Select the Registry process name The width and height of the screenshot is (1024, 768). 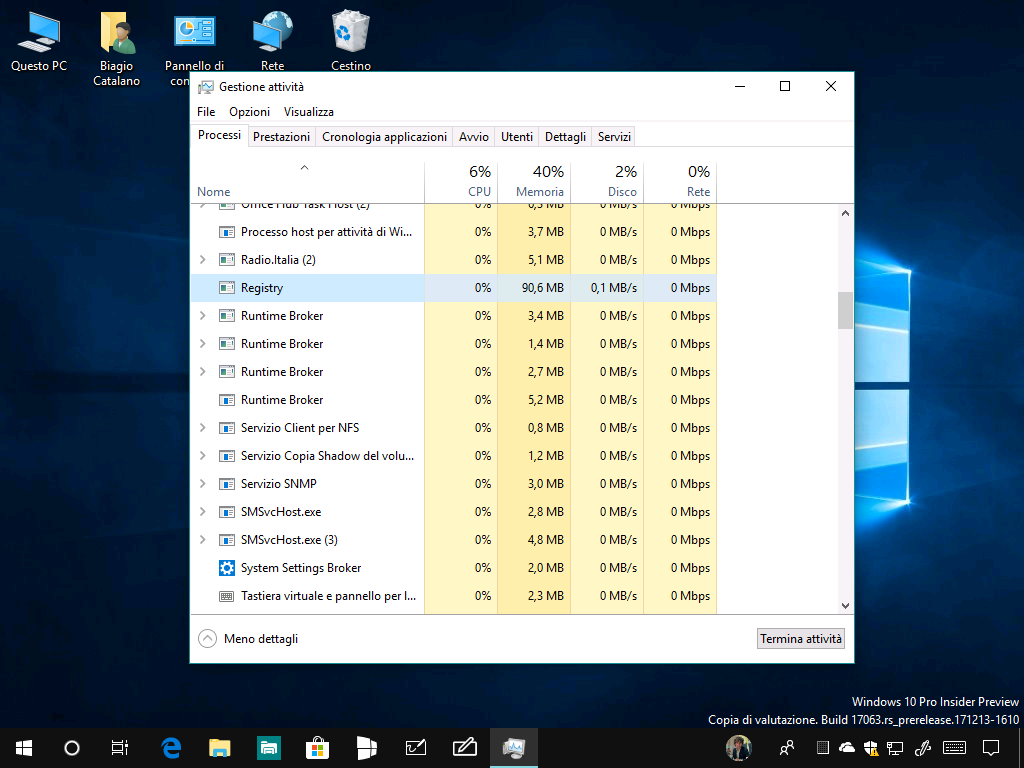[x=262, y=288]
